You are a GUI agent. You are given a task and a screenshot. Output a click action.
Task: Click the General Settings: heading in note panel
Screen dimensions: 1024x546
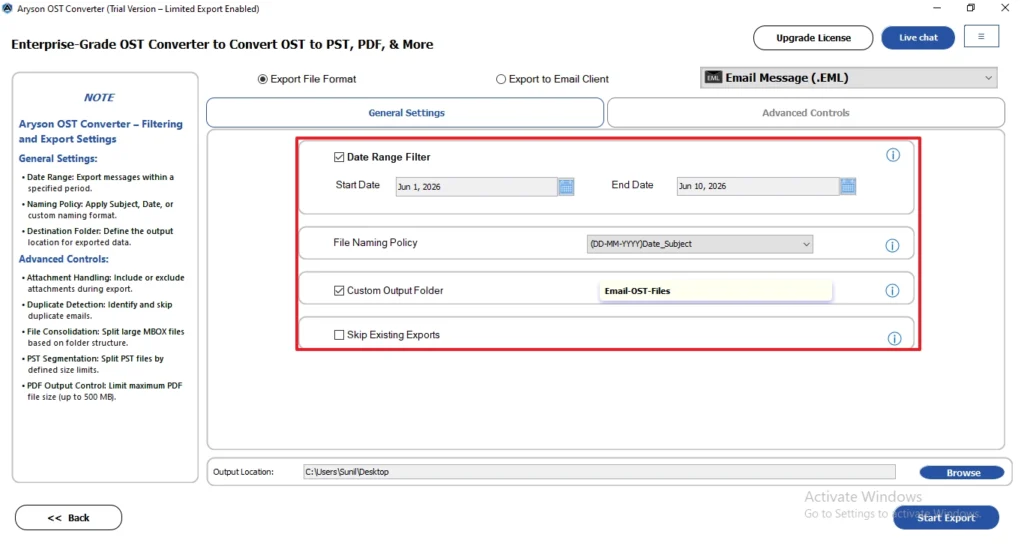pyautogui.click(x=57, y=159)
